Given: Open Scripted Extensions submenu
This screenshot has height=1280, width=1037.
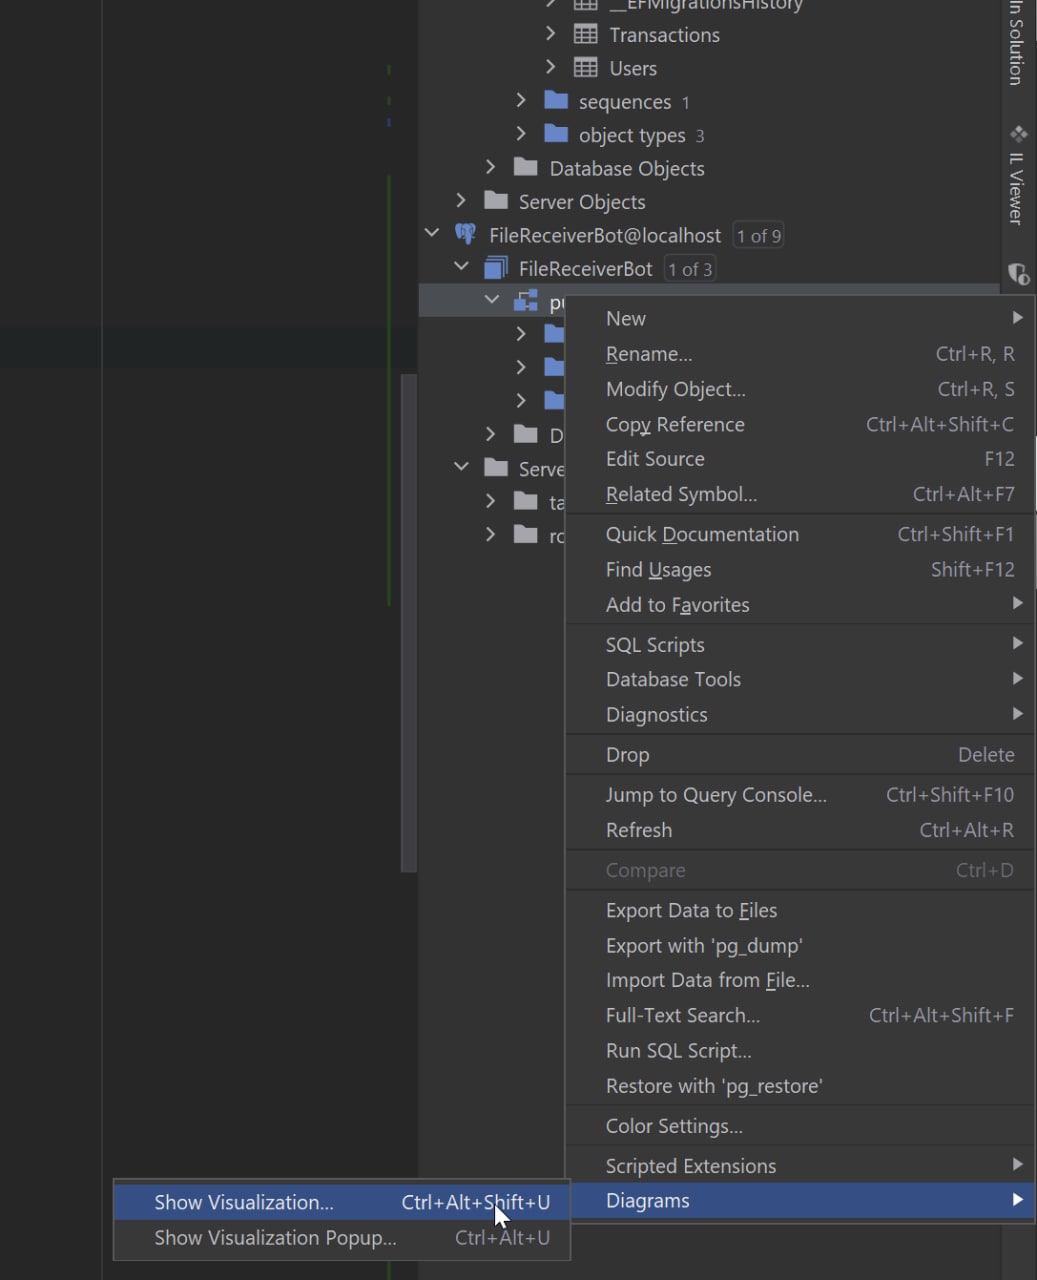Looking at the screenshot, I should (x=800, y=1166).
